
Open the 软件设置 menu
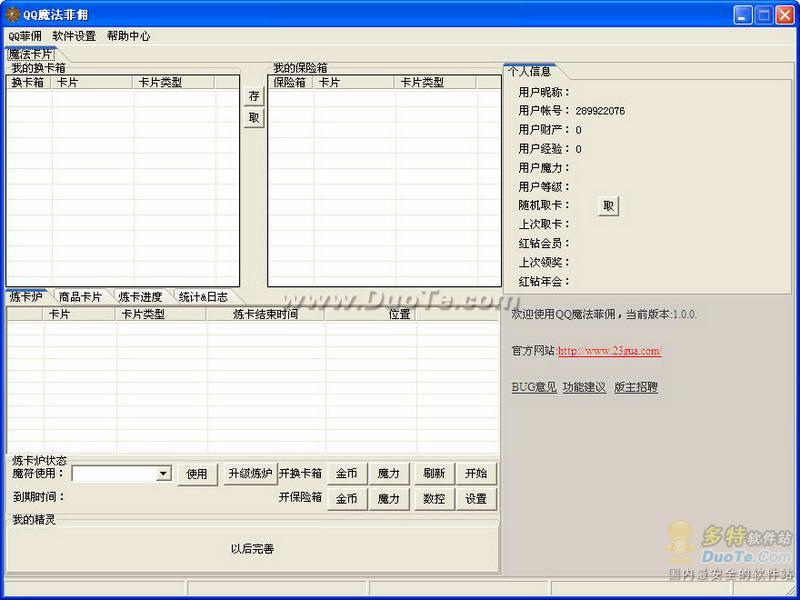tap(74, 36)
